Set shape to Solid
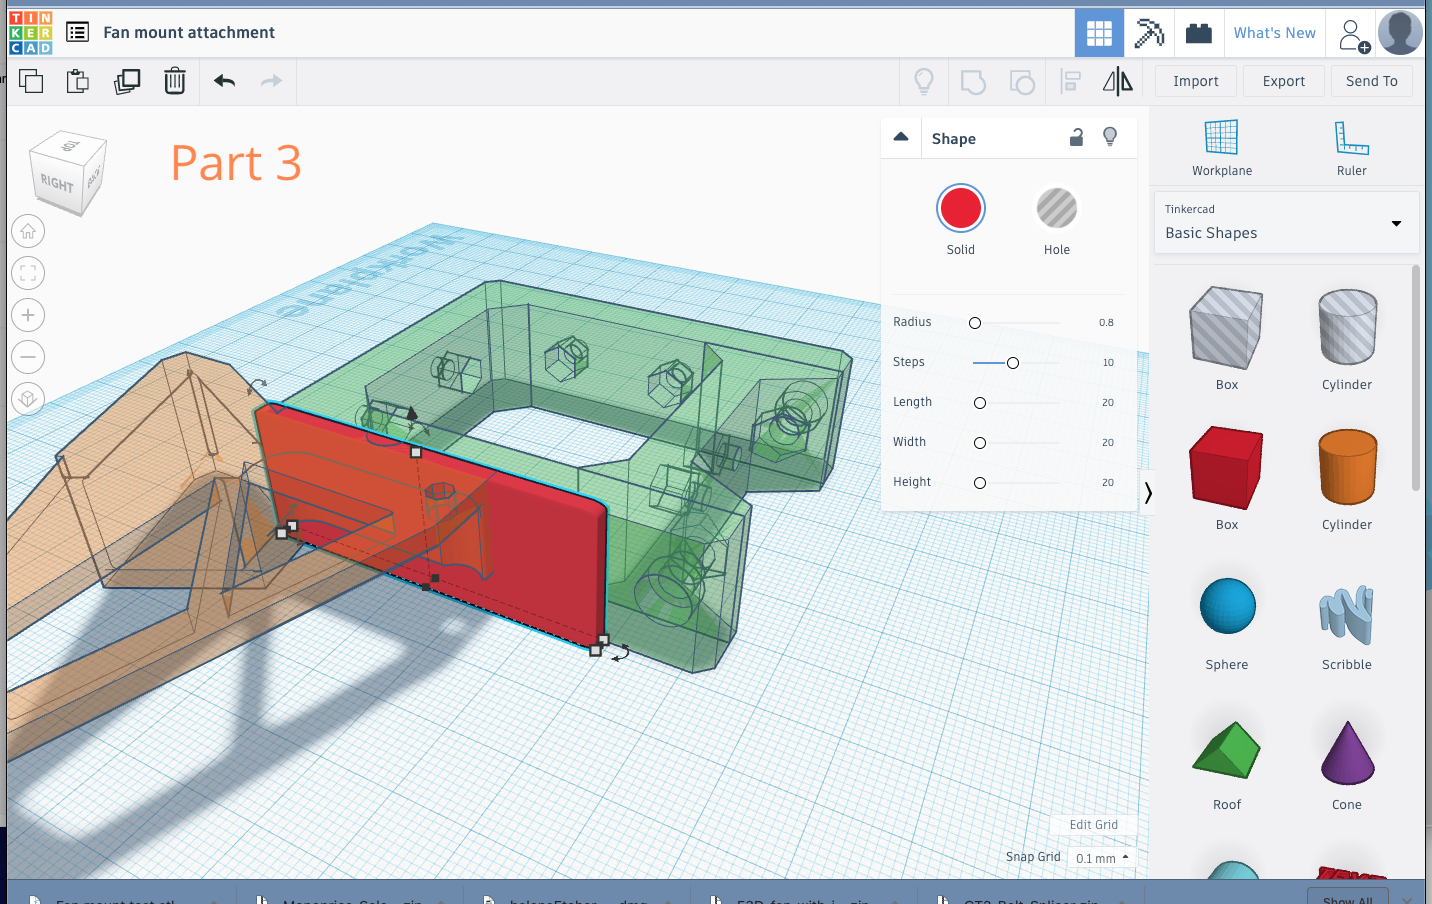The image size is (1432, 904). point(961,209)
